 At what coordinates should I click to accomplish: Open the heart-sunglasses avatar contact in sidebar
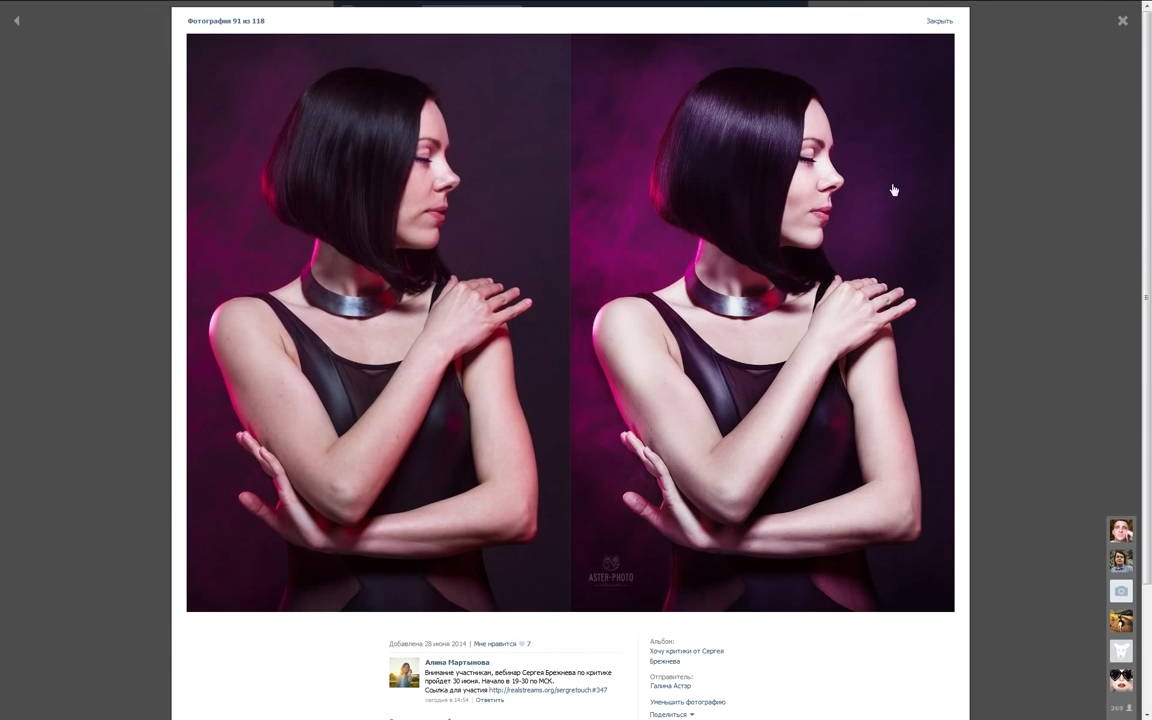(x=1120, y=680)
